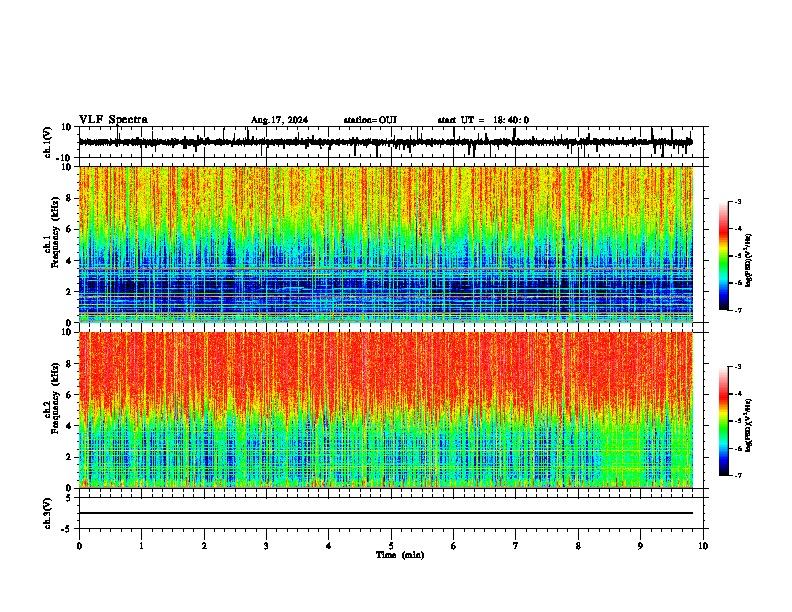Click the ch.2 spectrogram color scale bar
The width and height of the screenshot is (792, 612).
[x=724, y=421]
